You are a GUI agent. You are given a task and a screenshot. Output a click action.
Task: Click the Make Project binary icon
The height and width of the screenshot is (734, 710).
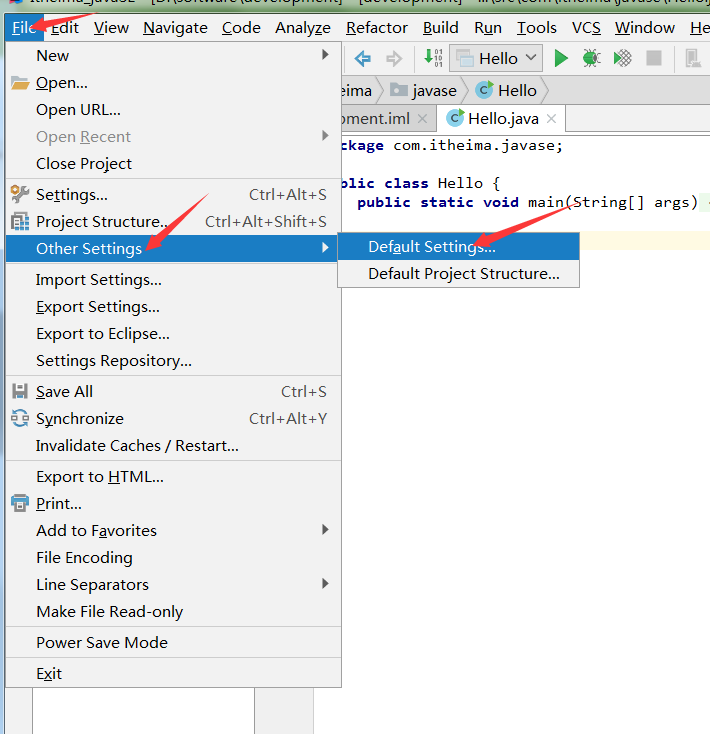pyautogui.click(x=433, y=58)
